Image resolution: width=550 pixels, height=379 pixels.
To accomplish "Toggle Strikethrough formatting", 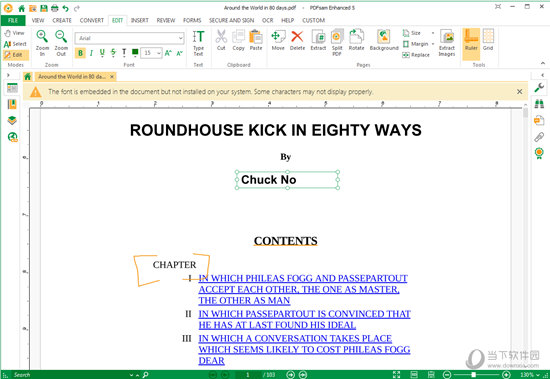I will coord(113,53).
